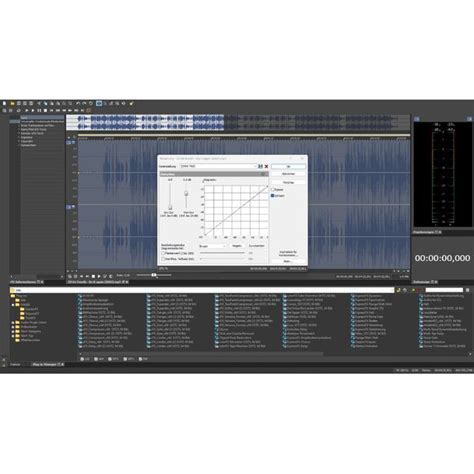Image resolution: width=474 pixels, height=474 pixels.
Task: Enable the Bypass checkbox in dialog
Action: (273, 189)
